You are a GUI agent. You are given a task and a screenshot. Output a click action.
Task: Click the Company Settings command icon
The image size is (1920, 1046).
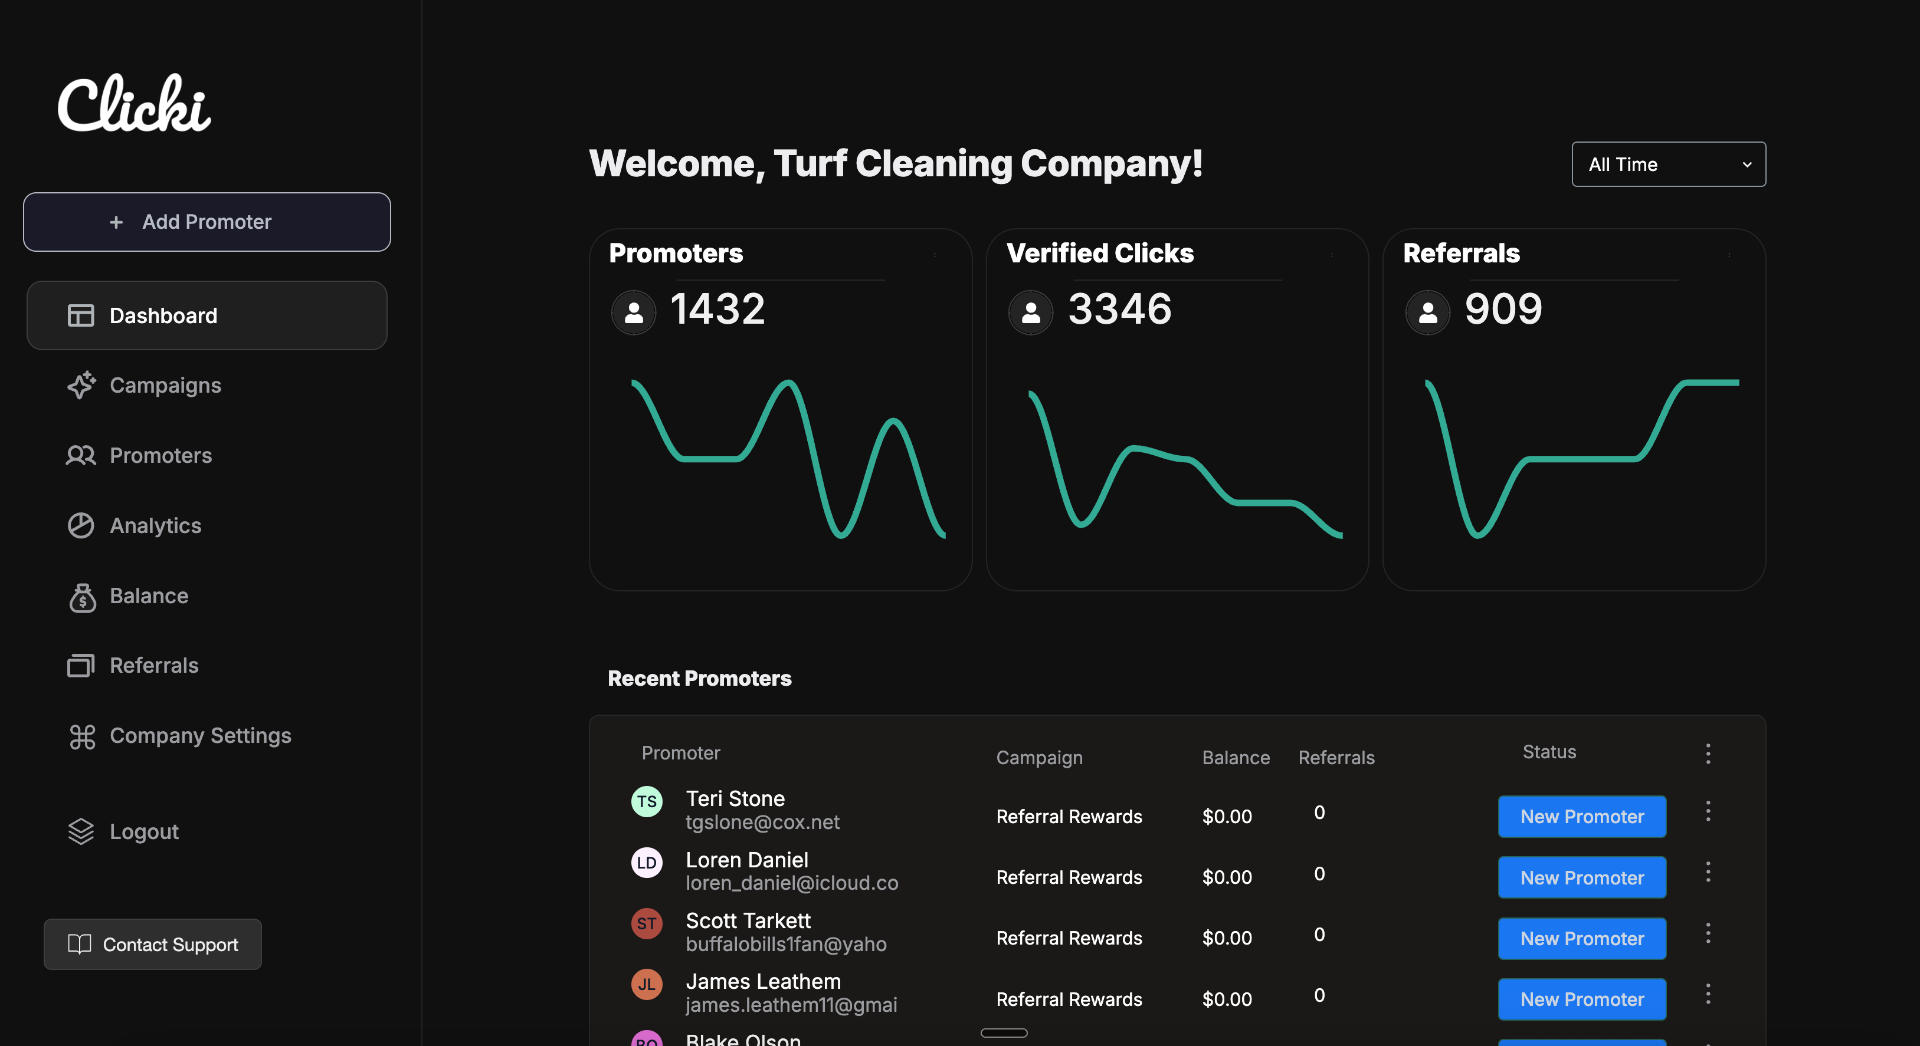point(82,737)
